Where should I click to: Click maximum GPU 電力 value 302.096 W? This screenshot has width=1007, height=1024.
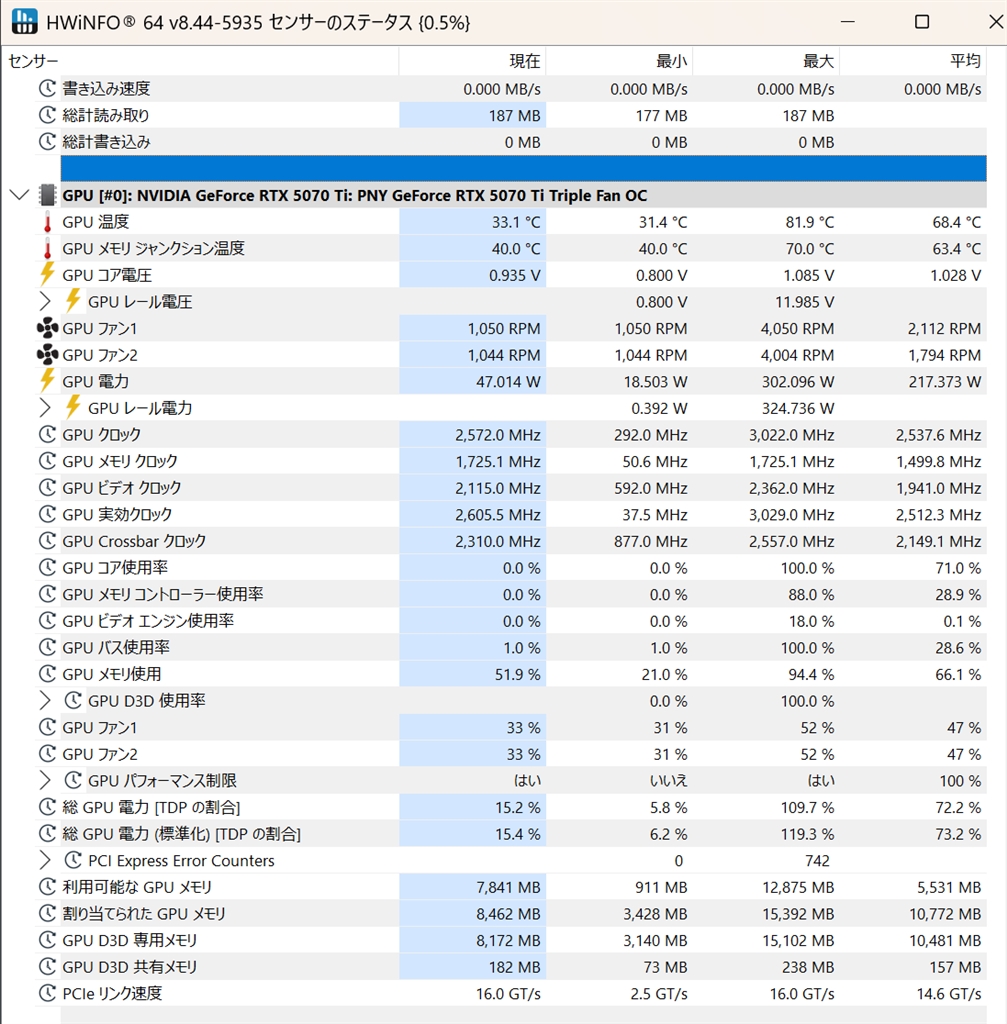coord(798,381)
